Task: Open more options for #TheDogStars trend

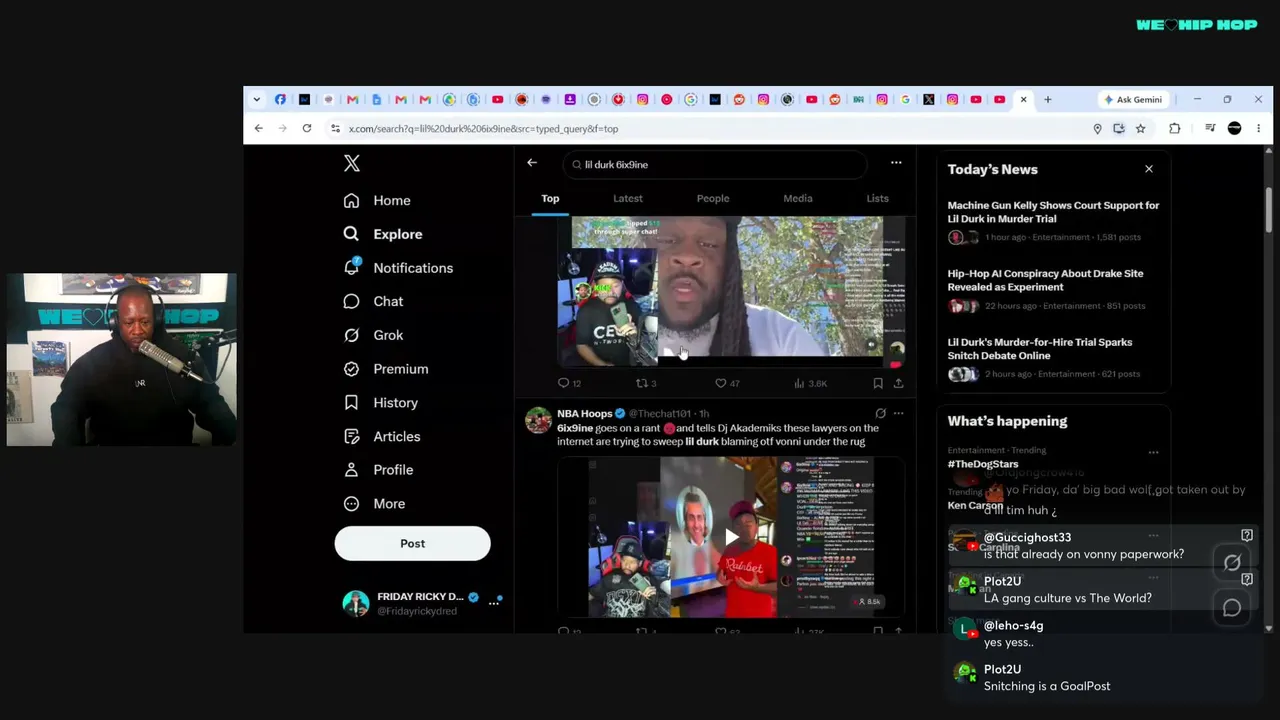Action: (x=1153, y=452)
